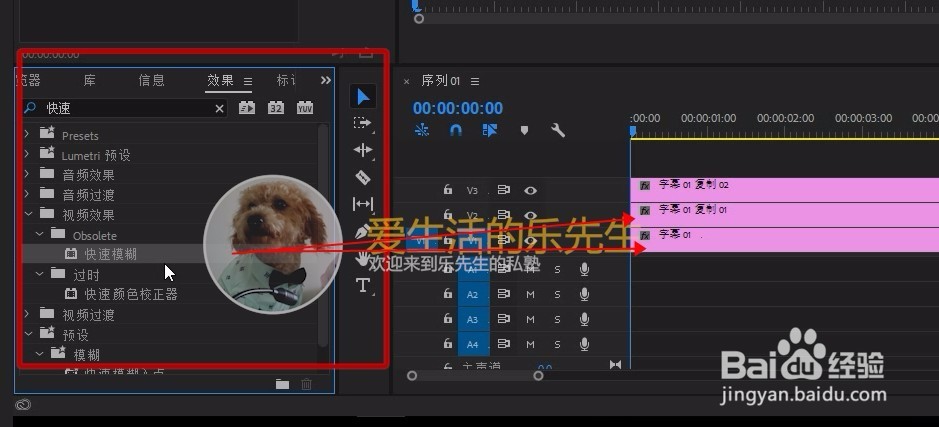The image size is (939, 427).
Task: Expand the Presets folder
Action: (x=27, y=135)
